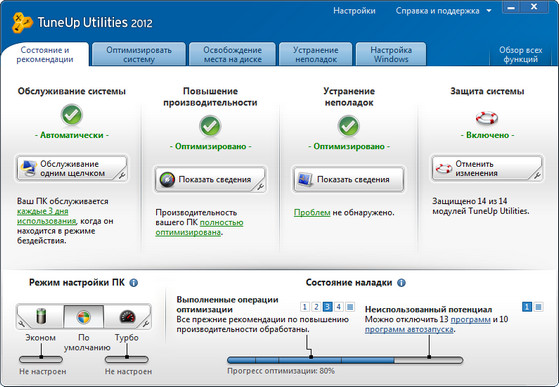Open wrench settings on Отменить изменения button
This screenshot has height=387, width=559.
click(x=537, y=175)
